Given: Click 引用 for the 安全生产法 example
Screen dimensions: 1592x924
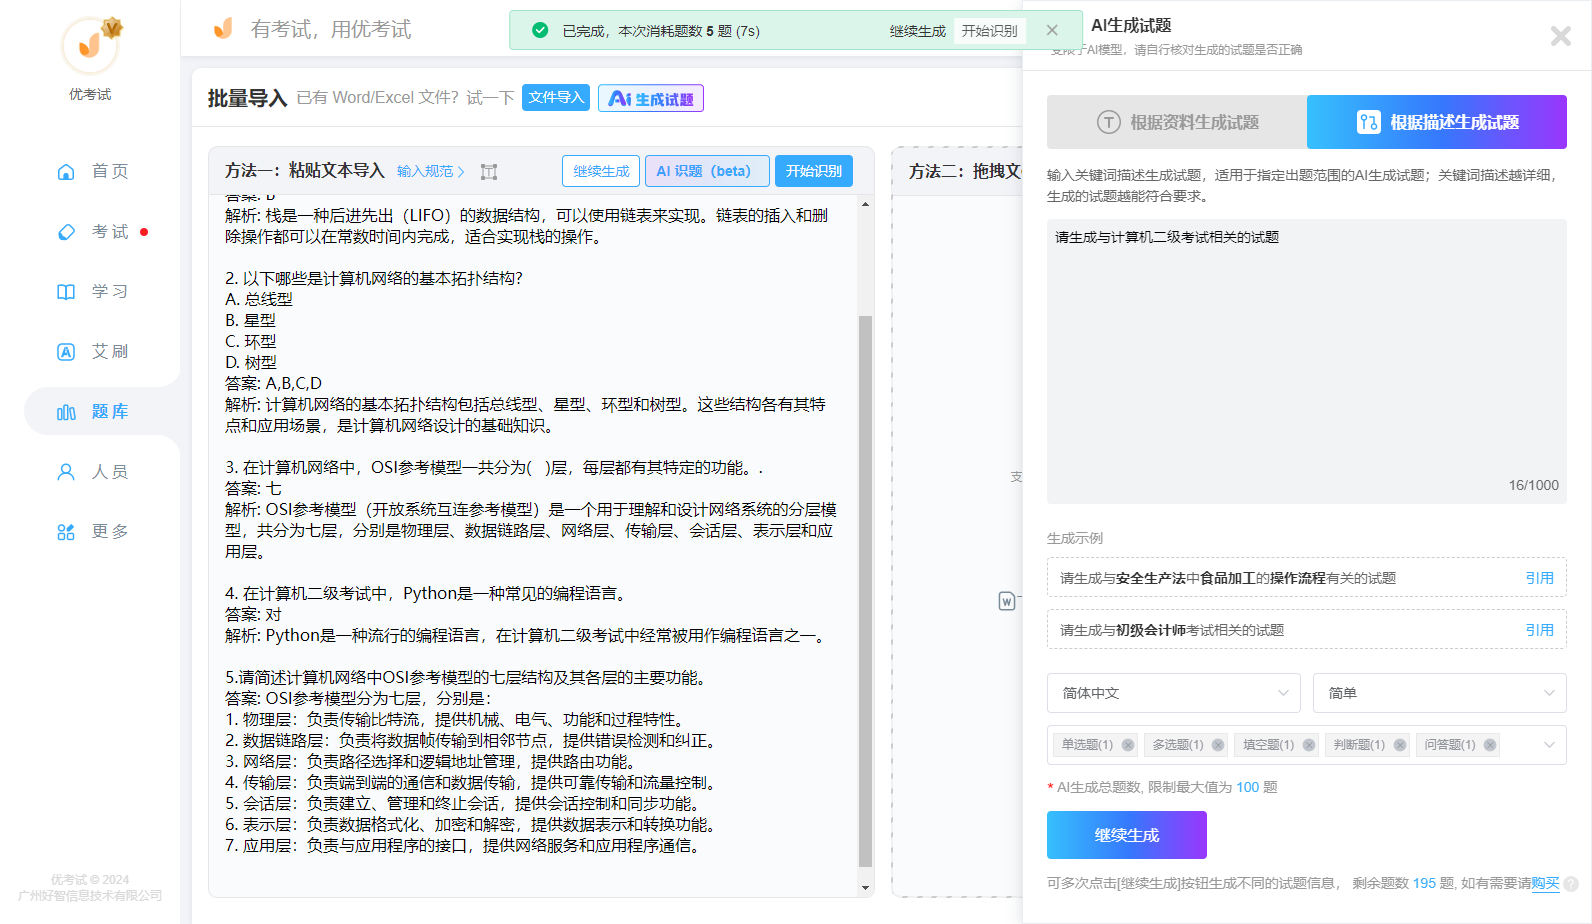Looking at the screenshot, I should [1539, 578].
